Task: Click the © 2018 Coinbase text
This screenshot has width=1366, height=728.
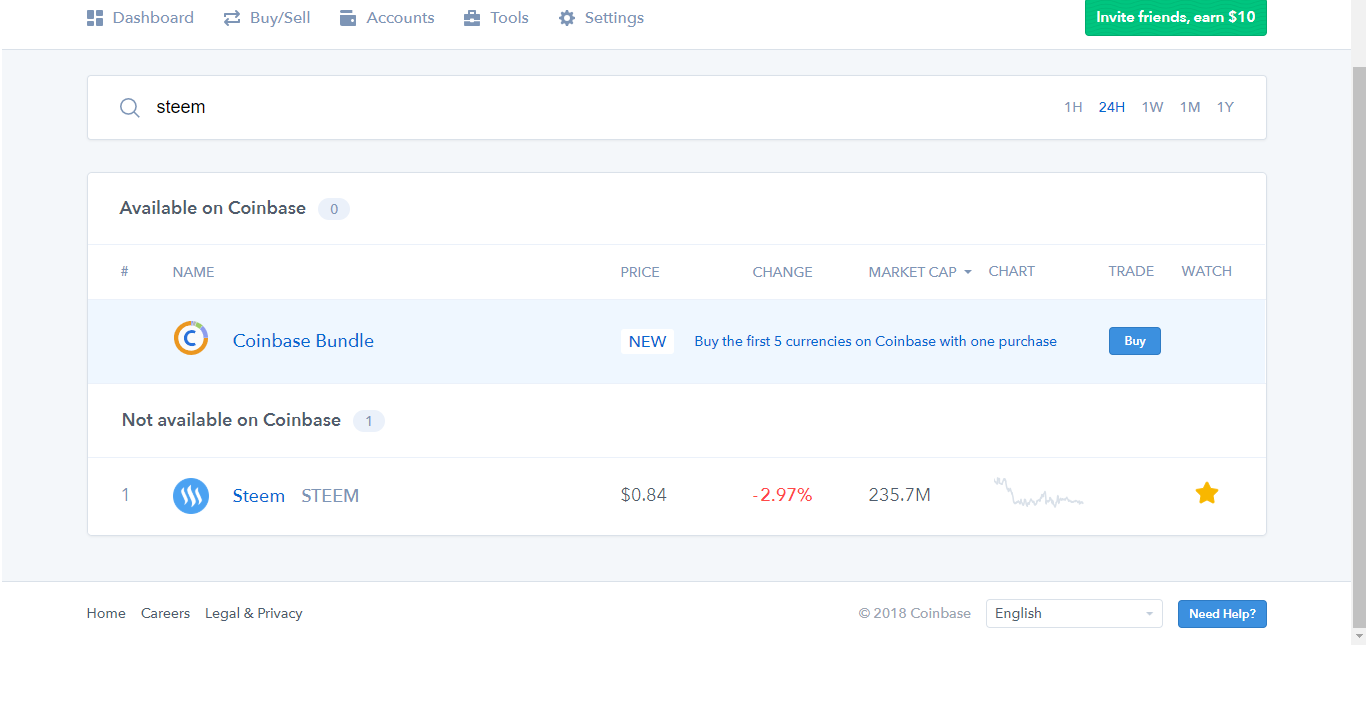Action: click(x=914, y=613)
